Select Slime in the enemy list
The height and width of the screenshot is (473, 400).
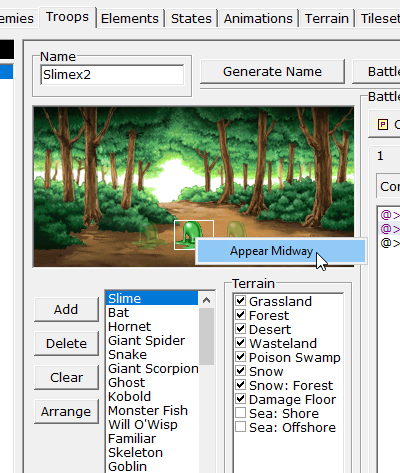pos(152,298)
